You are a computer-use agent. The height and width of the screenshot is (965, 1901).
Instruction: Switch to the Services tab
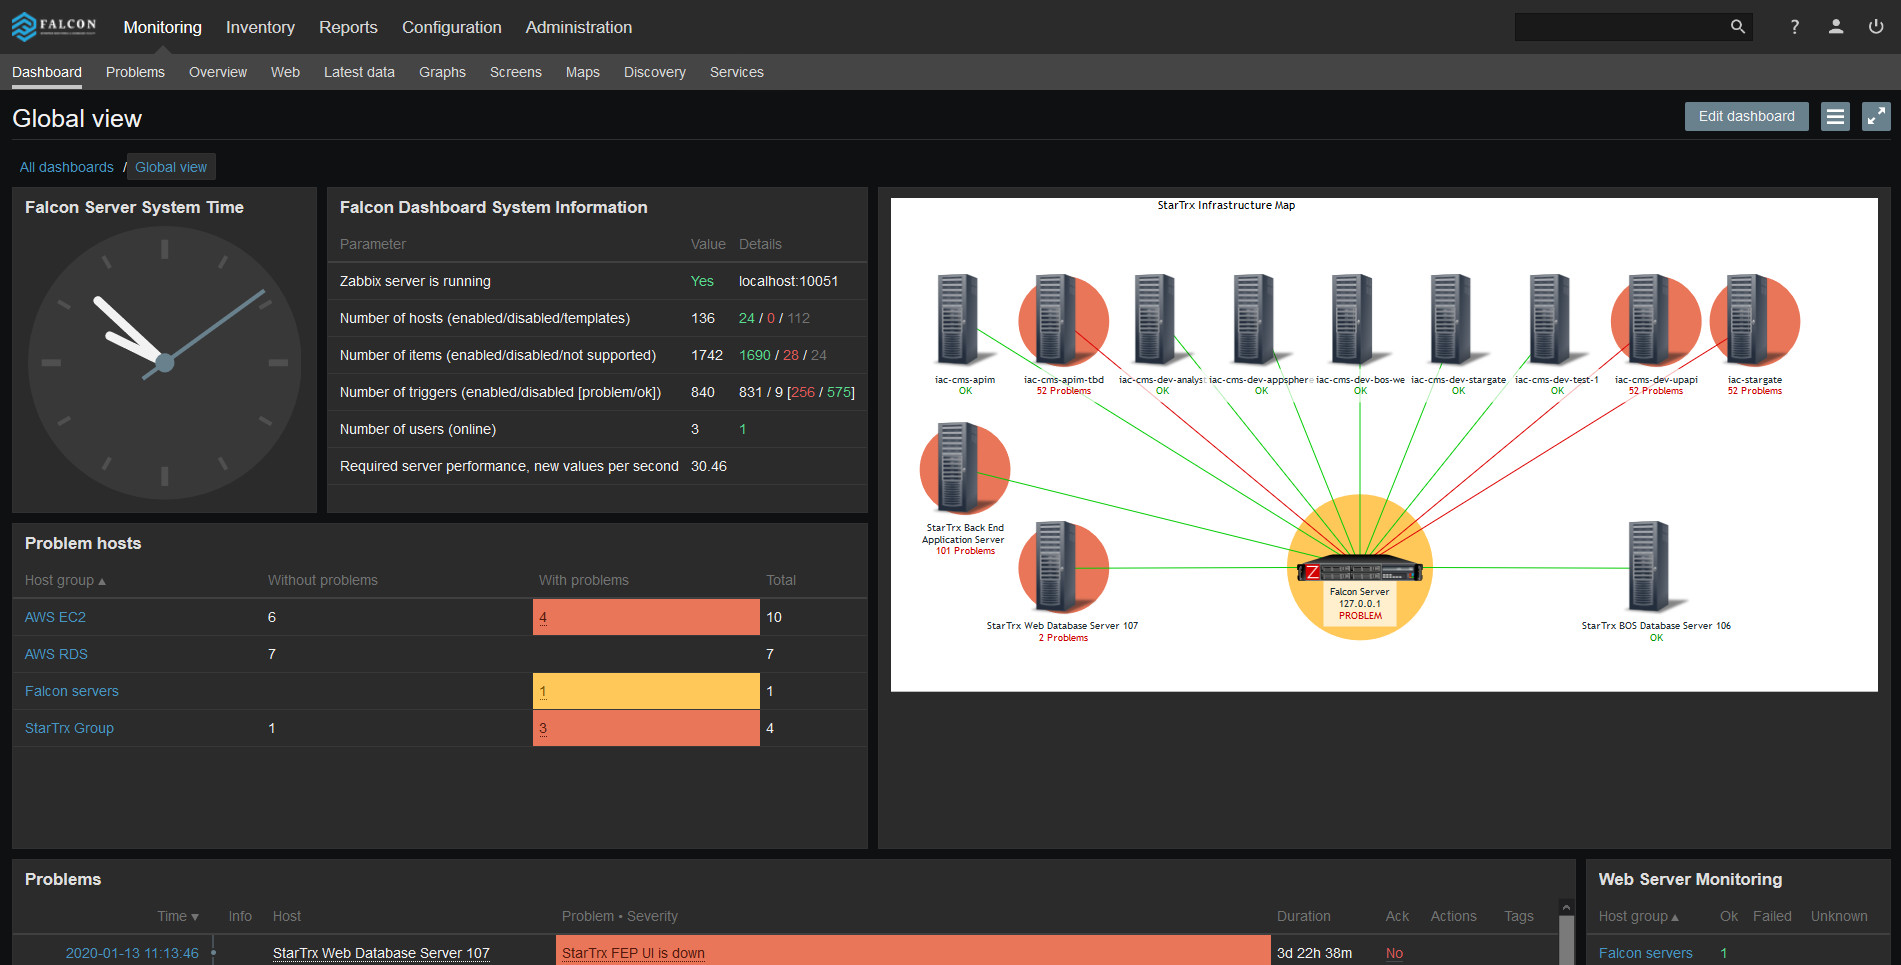click(x=737, y=72)
